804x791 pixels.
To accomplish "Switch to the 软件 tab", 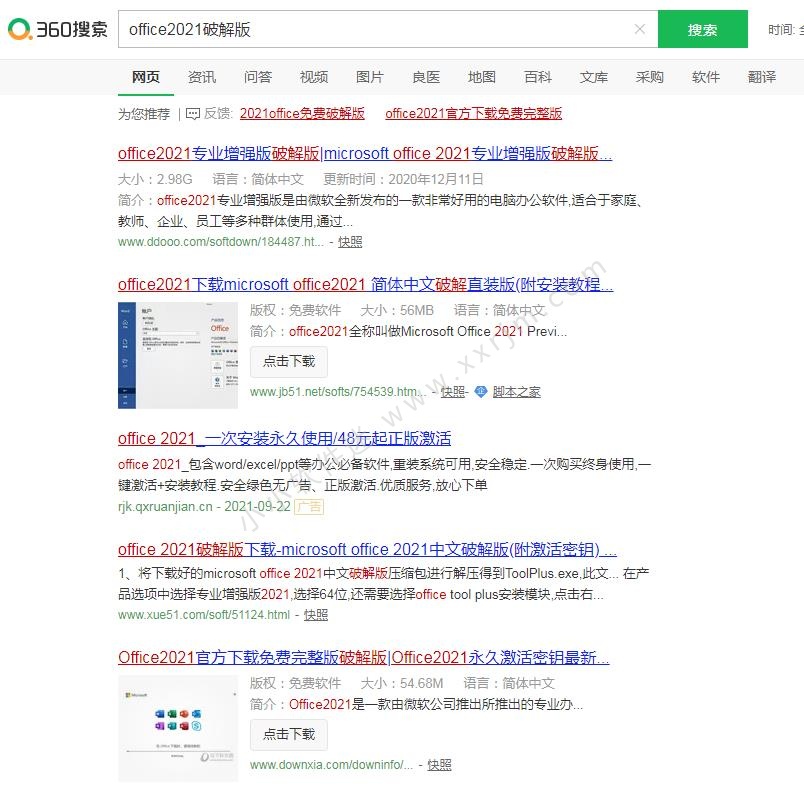I will pyautogui.click(x=706, y=77).
